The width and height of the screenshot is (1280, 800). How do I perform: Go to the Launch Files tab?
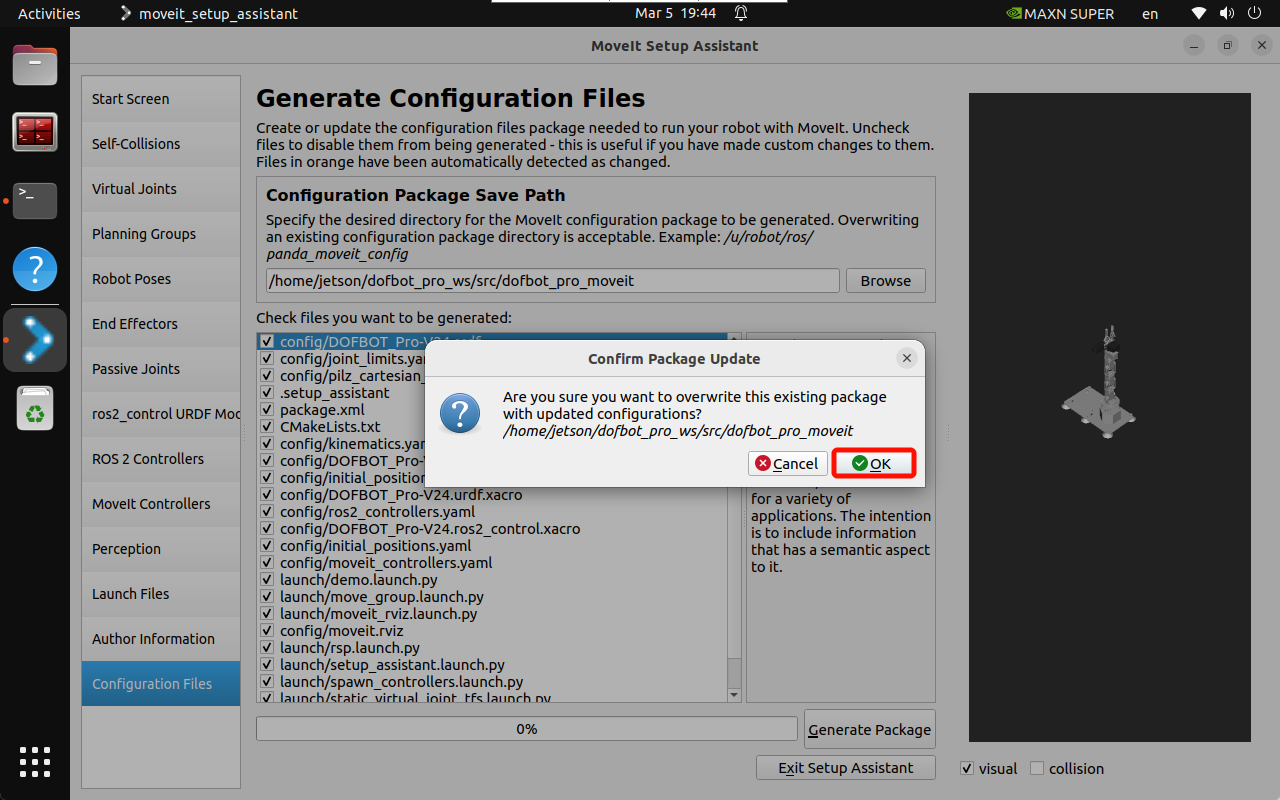pyautogui.click(x=161, y=594)
